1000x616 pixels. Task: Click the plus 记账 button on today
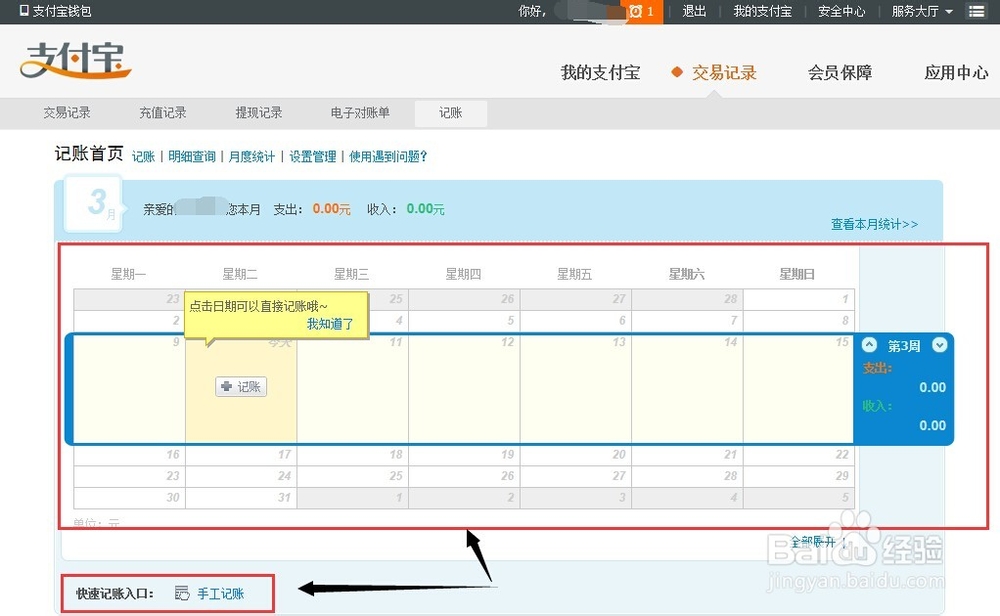[x=241, y=386]
